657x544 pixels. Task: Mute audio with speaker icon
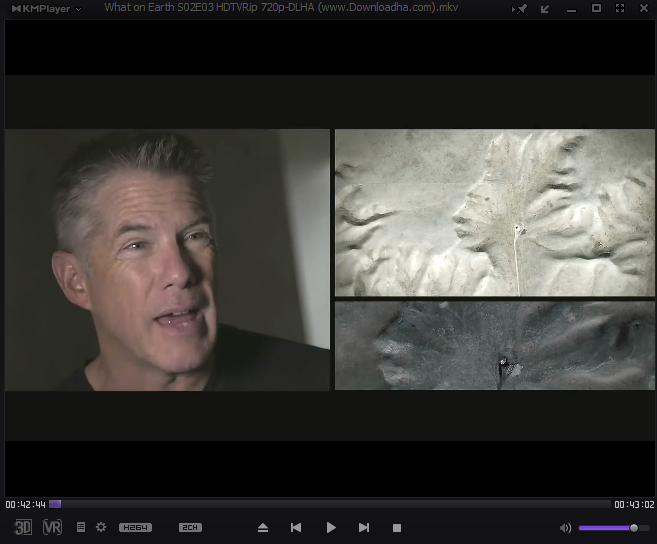(x=565, y=527)
